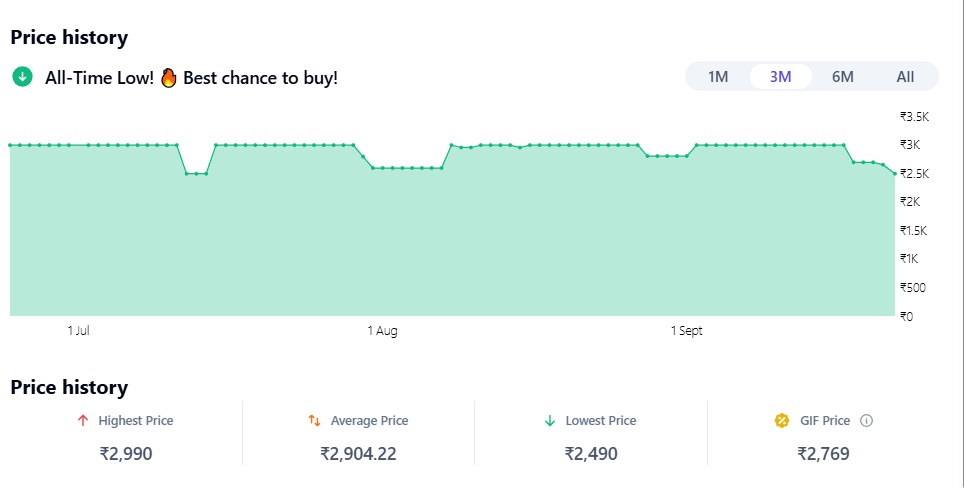Click the 1 Sept axis label

point(686,331)
